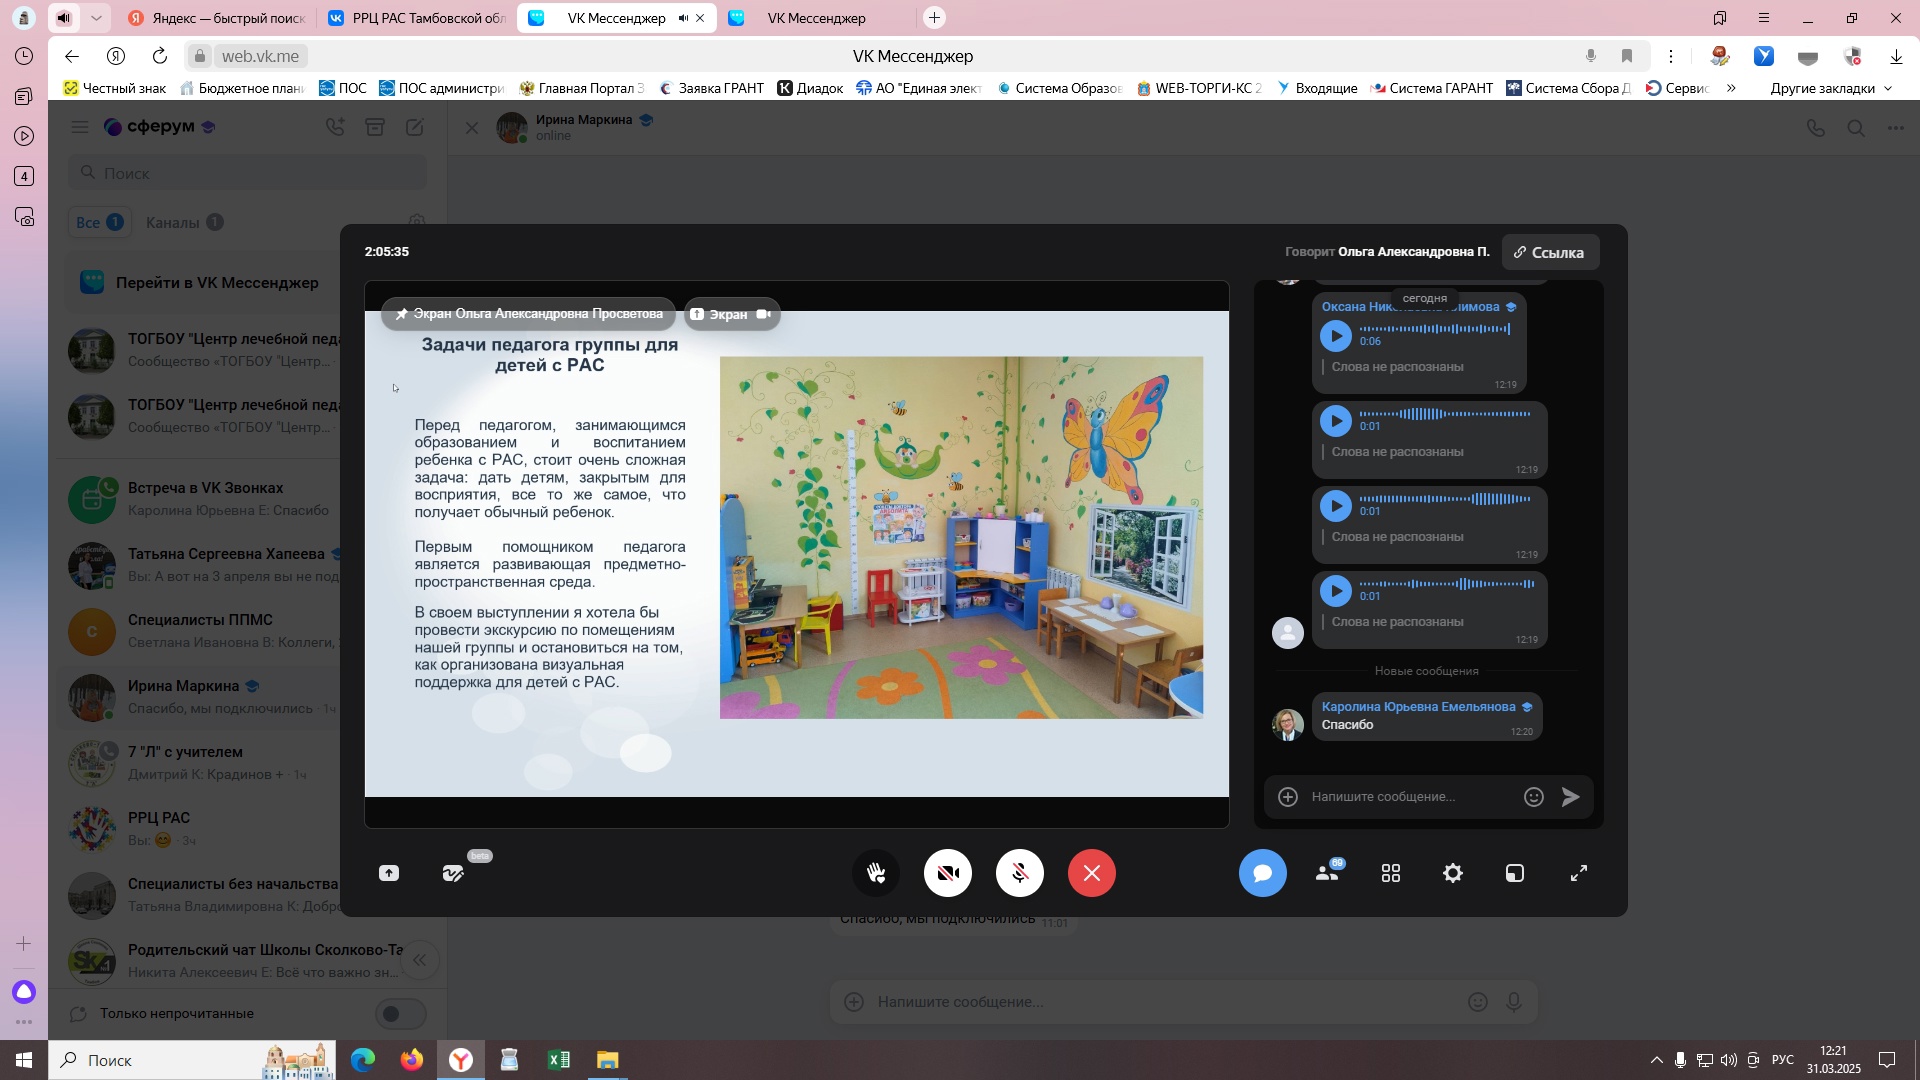Select the Все chats tab

tap(99, 222)
